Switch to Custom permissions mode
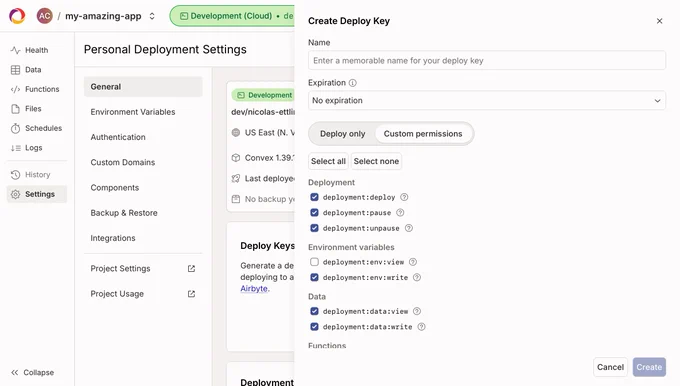 pyautogui.click(x=423, y=134)
